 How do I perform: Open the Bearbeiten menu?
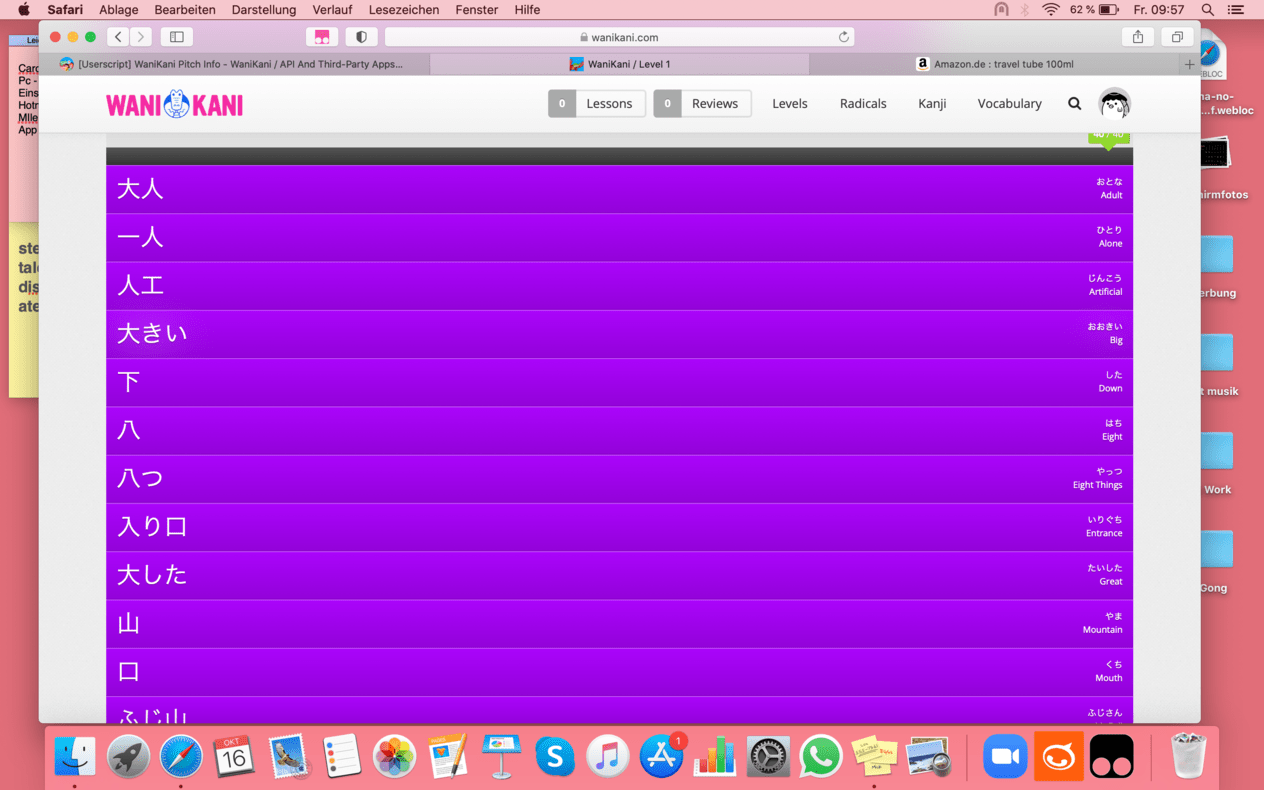[185, 9]
